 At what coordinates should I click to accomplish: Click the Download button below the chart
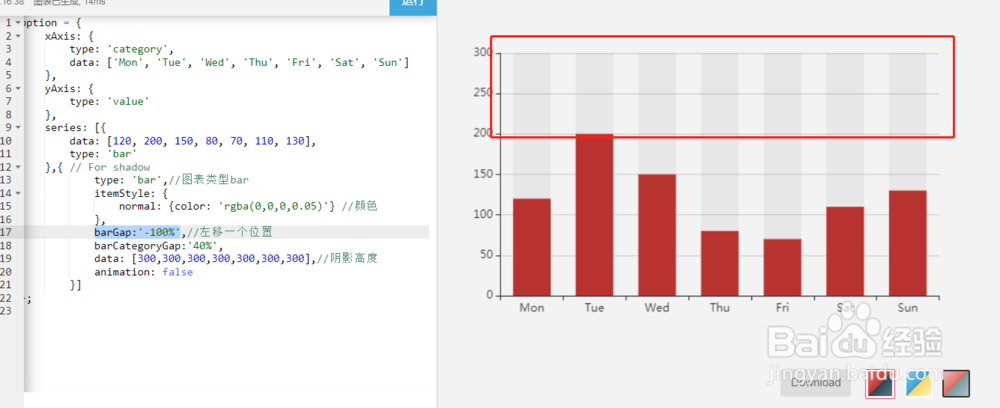click(x=816, y=382)
